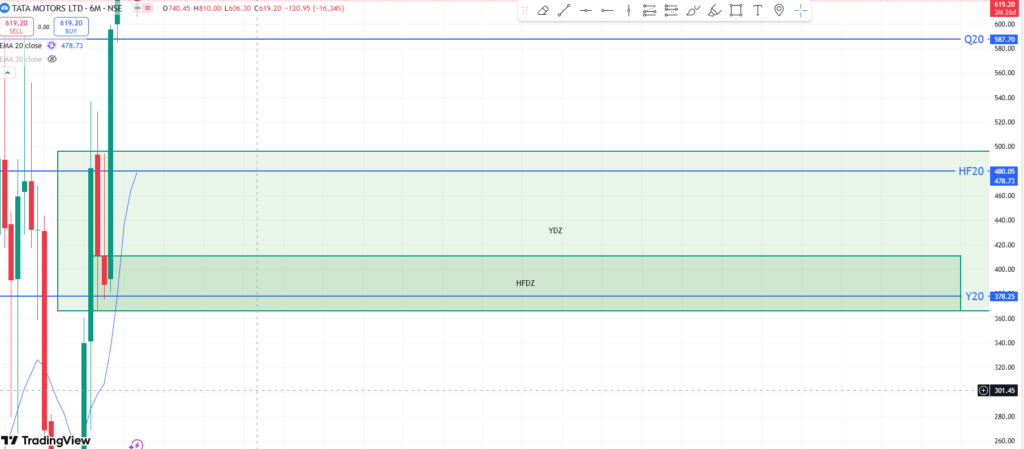Image resolution: width=1024 pixels, height=449 pixels.
Task: Click the BUY 619.20 button
Action: point(70,27)
